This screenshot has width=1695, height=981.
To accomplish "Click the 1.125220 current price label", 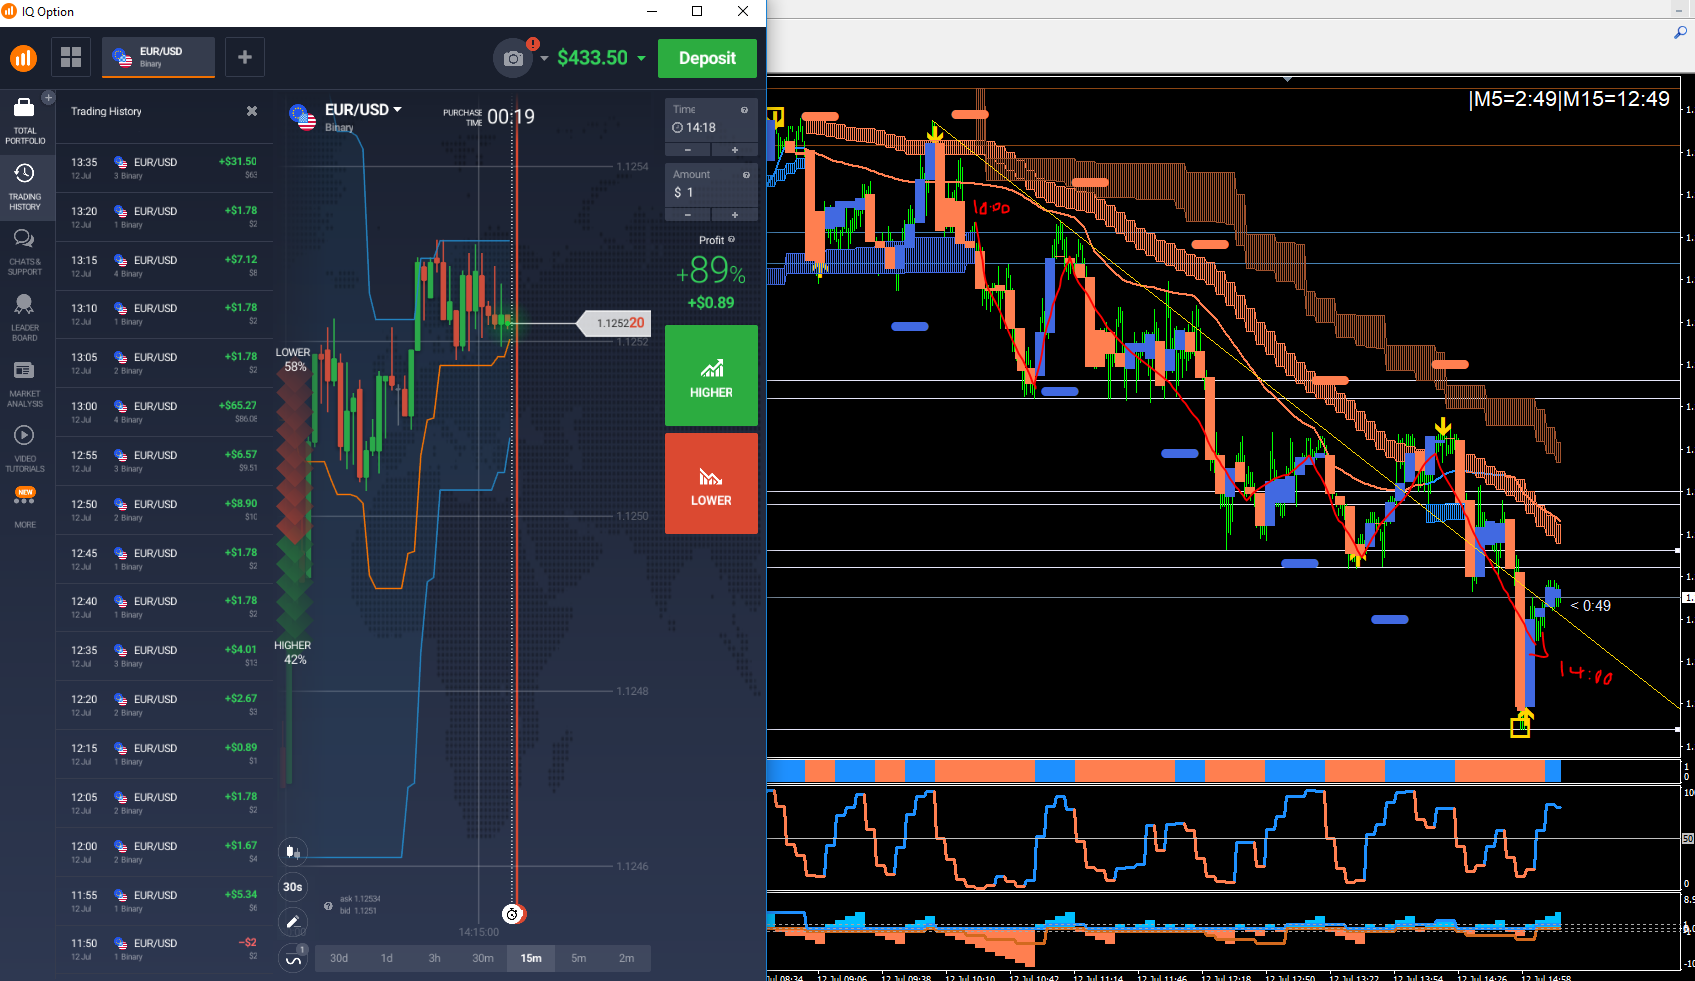I will click(613, 323).
